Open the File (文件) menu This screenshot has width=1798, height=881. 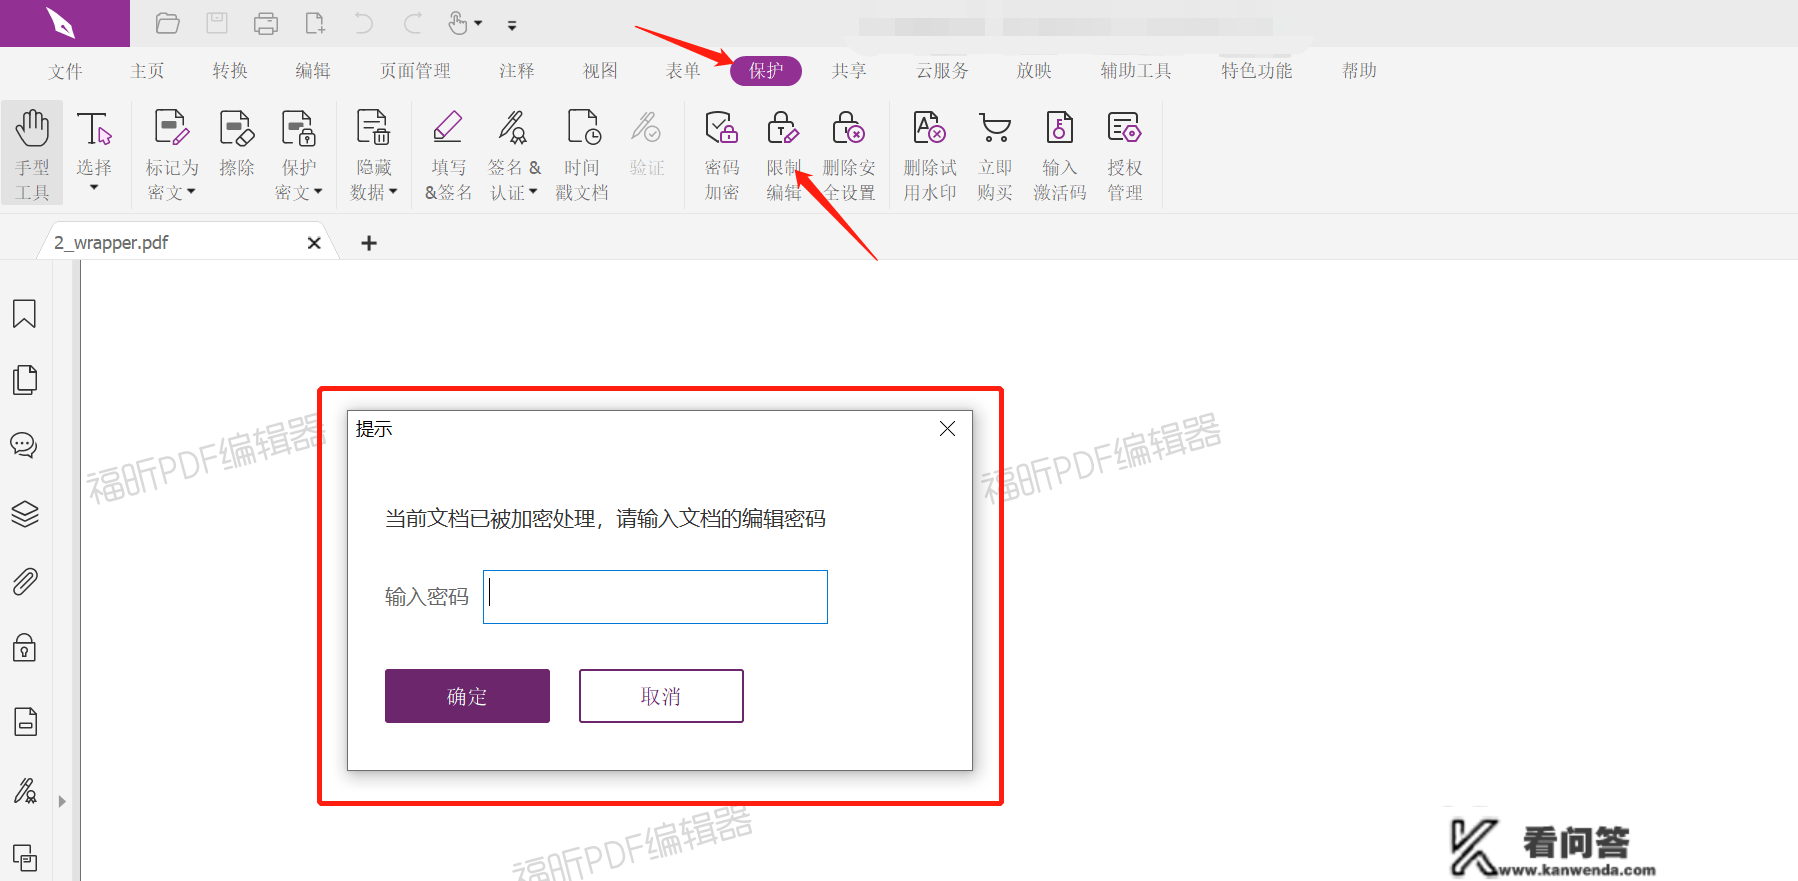pyautogui.click(x=65, y=71)
